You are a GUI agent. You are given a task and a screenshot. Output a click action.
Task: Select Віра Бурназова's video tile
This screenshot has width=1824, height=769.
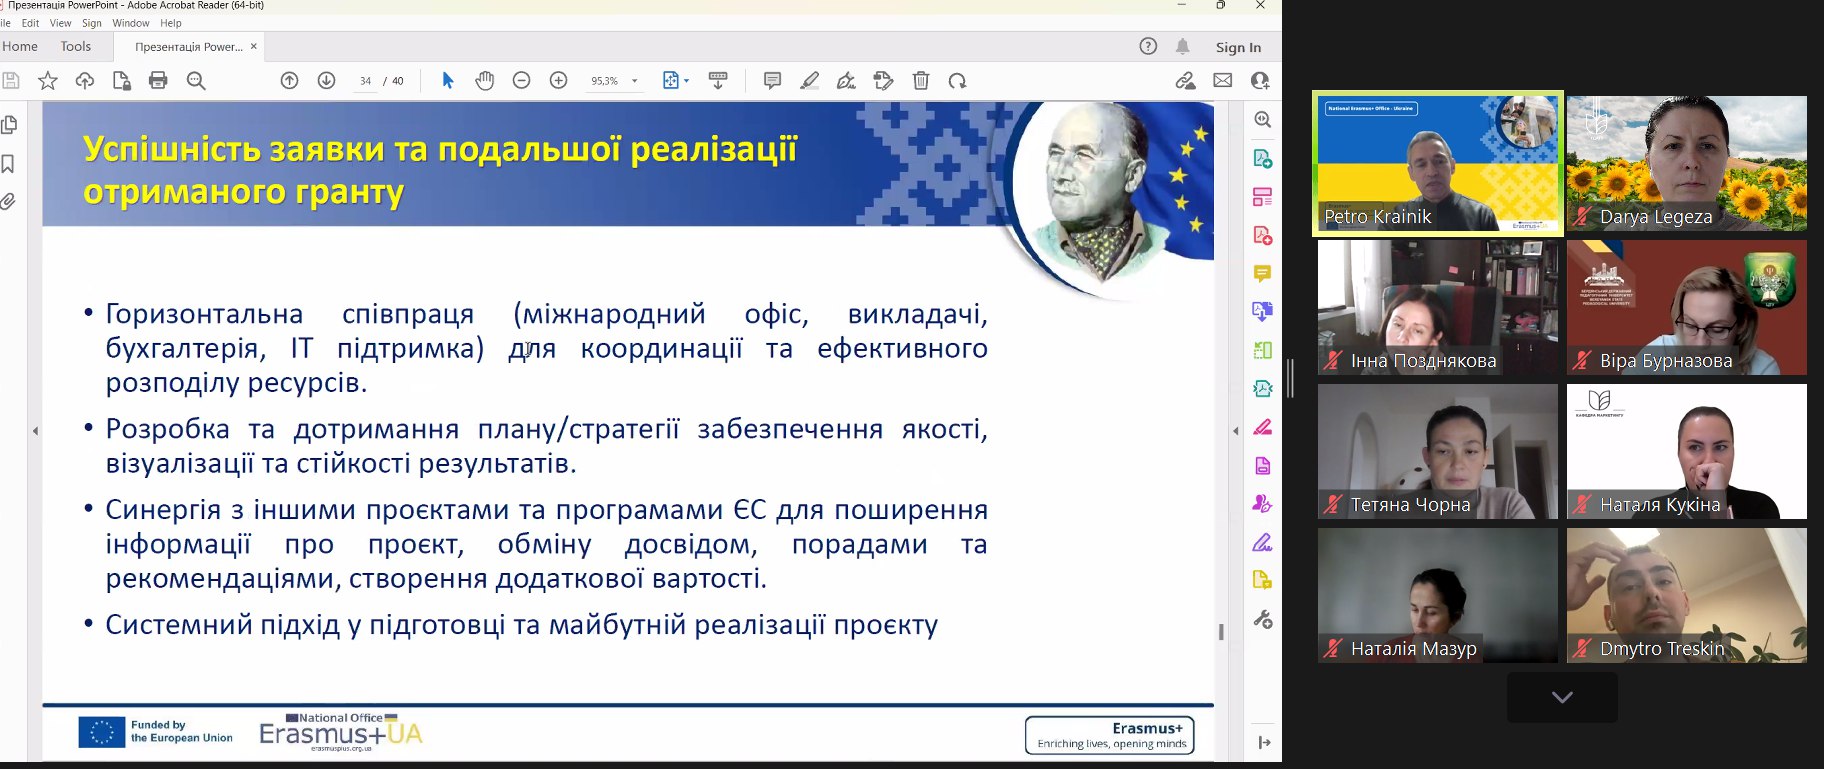coord(1687,308)
